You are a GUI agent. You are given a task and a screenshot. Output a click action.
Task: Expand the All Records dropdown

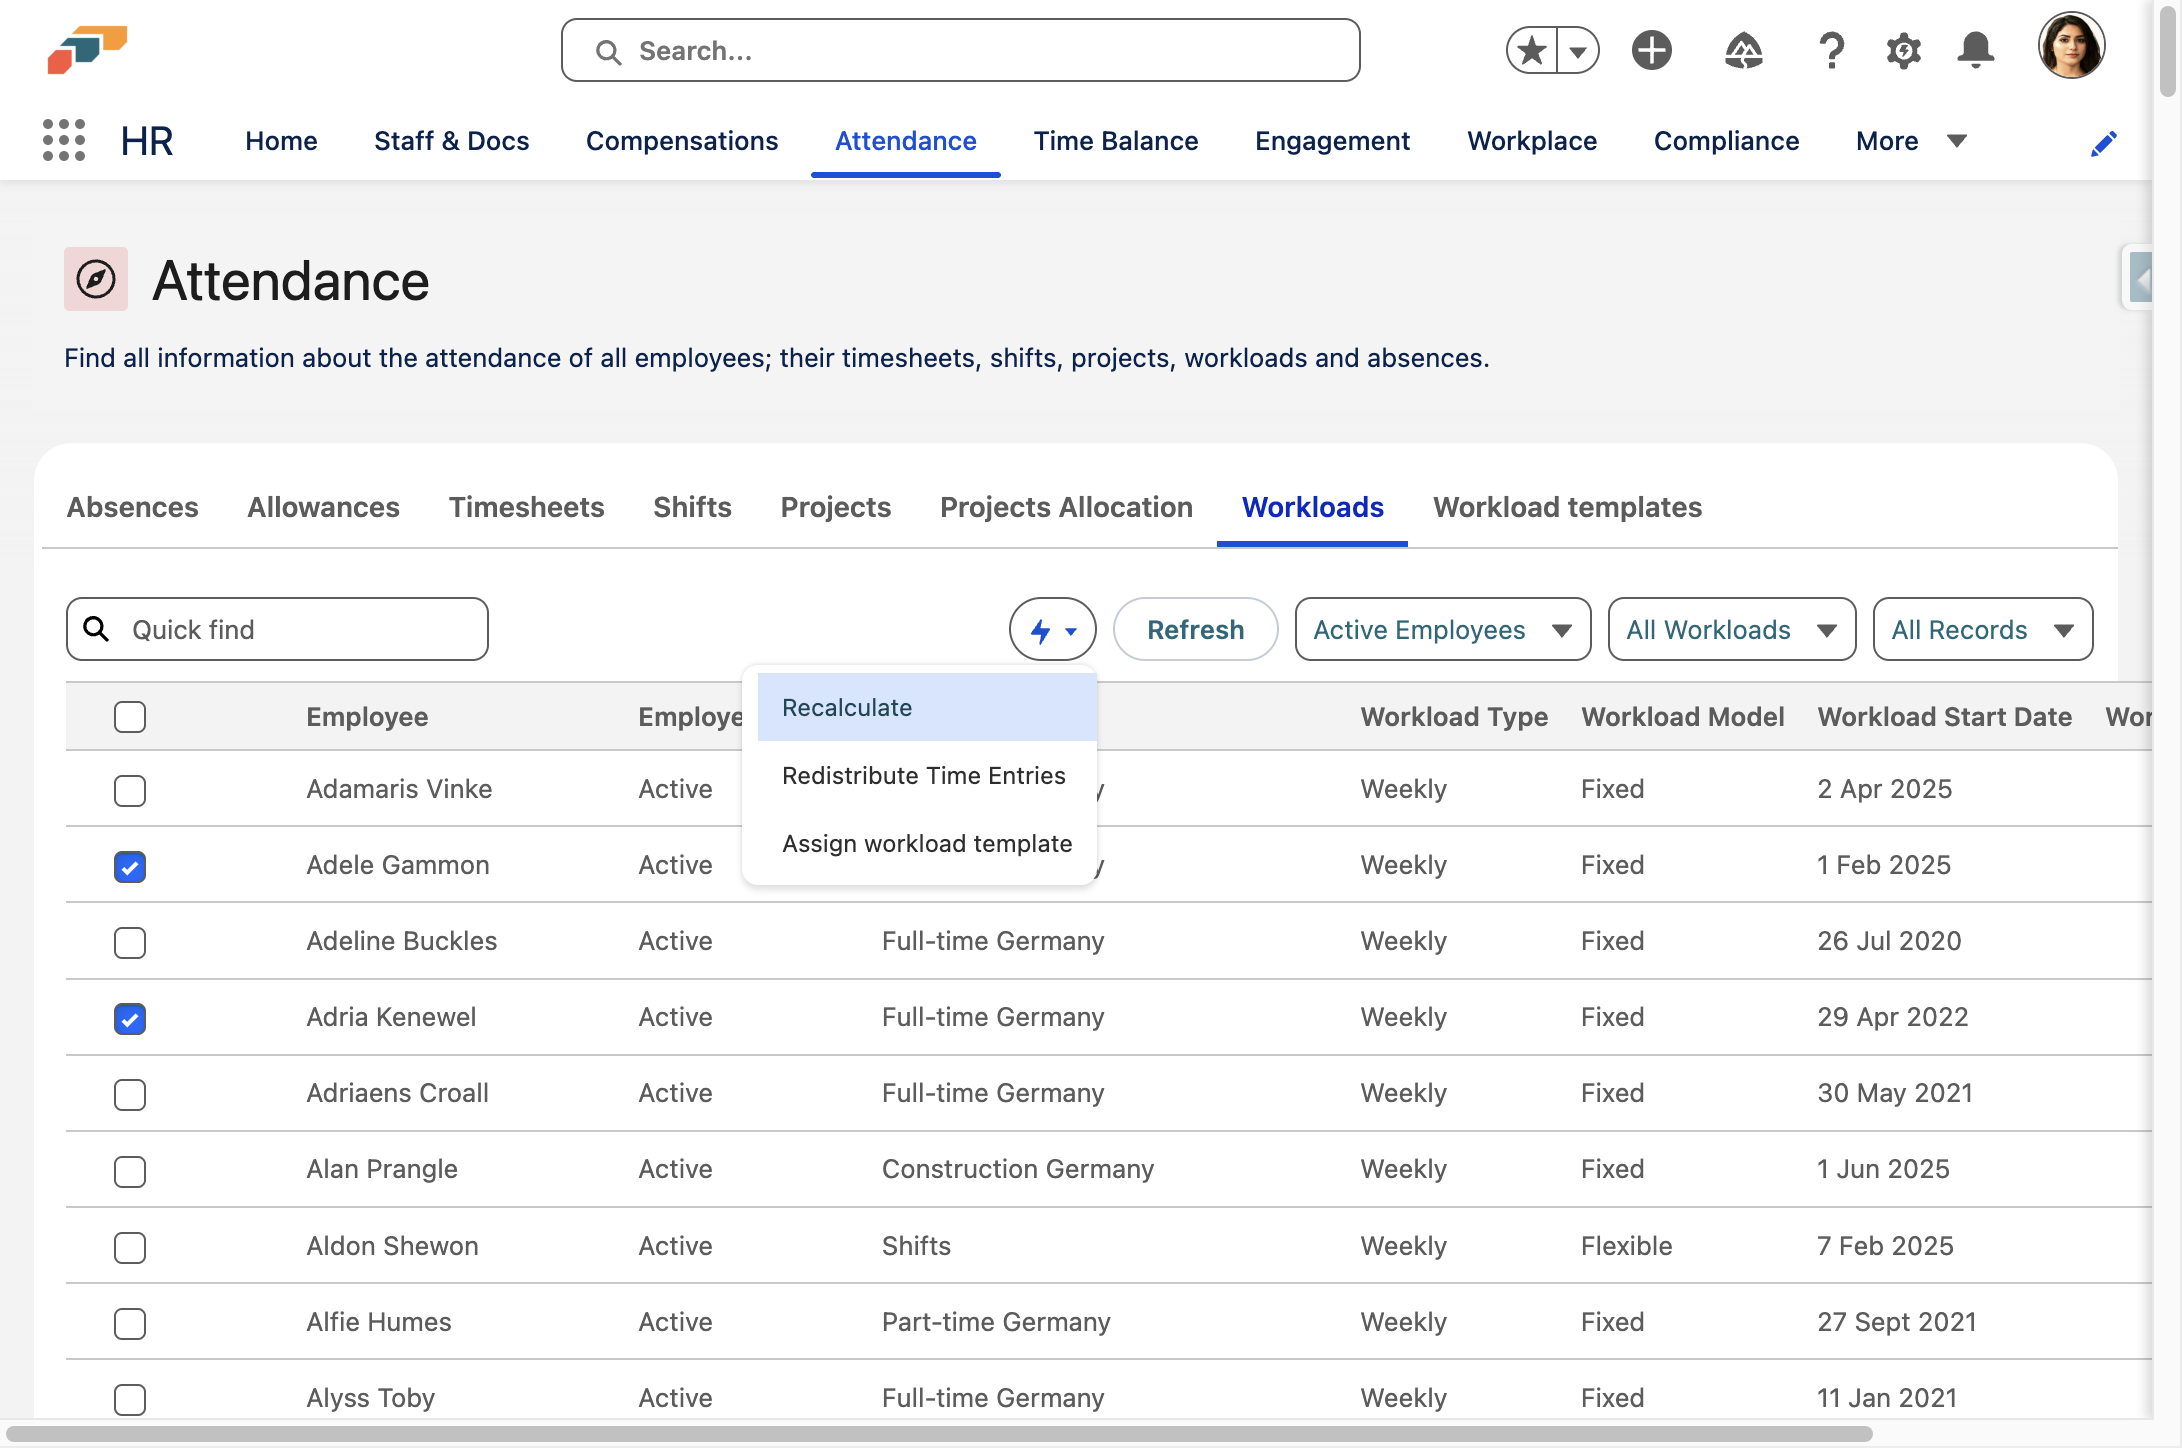(1982, 630)
